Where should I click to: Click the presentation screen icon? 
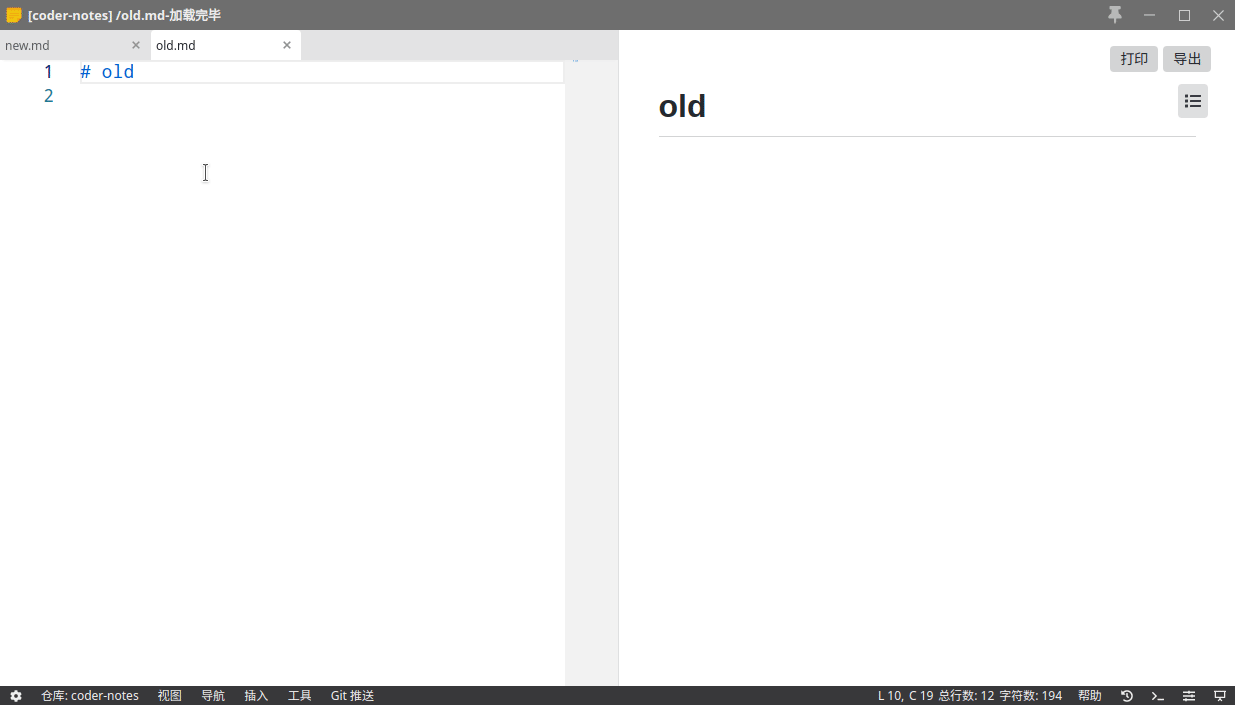pos(1220,696)
